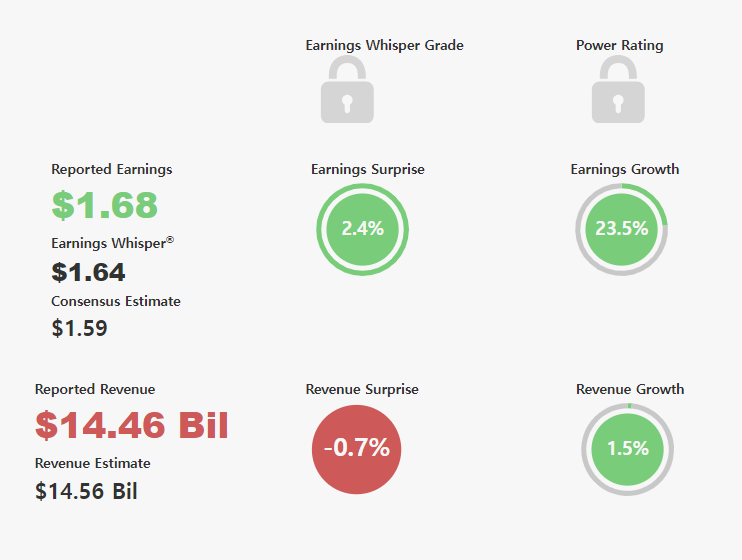The width and height of the screenshot is (742, 560).
Task: Click the -0.7% Revenue Surprise circle
Action: point(356,449)
